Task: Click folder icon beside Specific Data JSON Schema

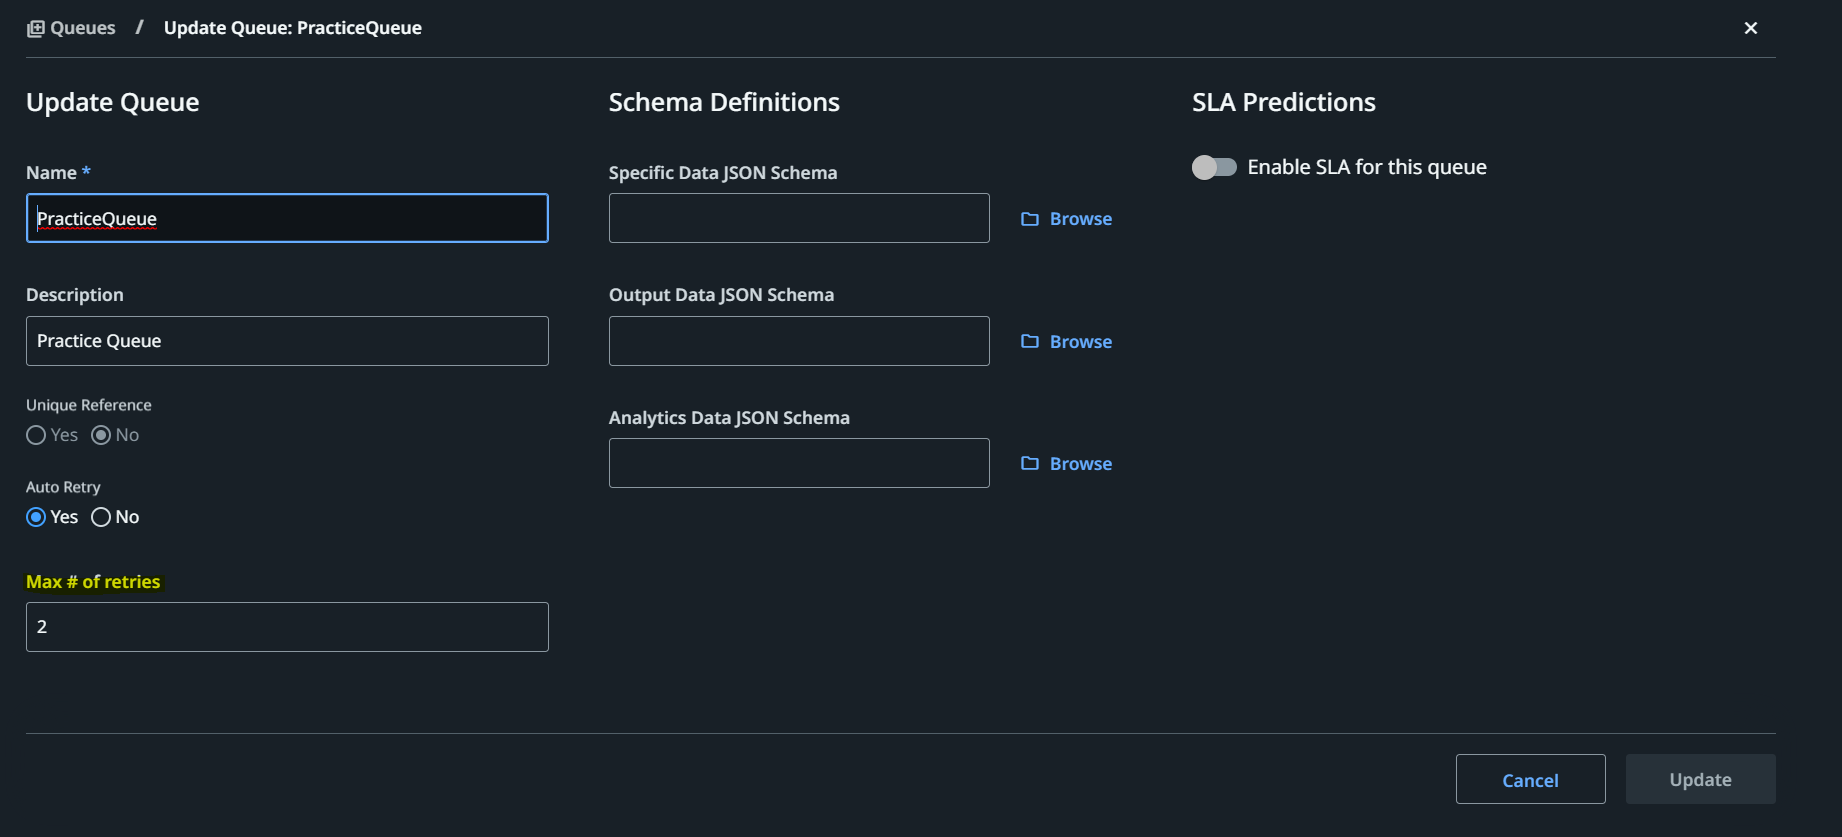Action: pos(1029,219)
